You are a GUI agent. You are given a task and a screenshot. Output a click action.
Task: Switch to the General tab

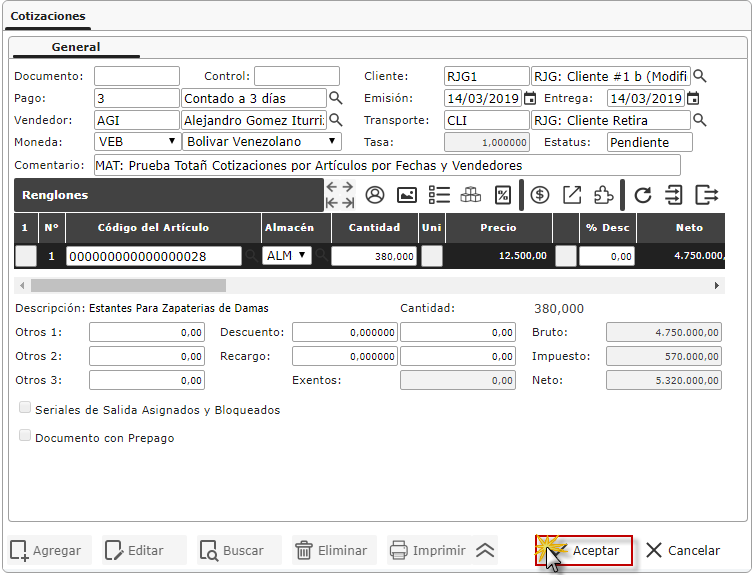click(76, 47)
